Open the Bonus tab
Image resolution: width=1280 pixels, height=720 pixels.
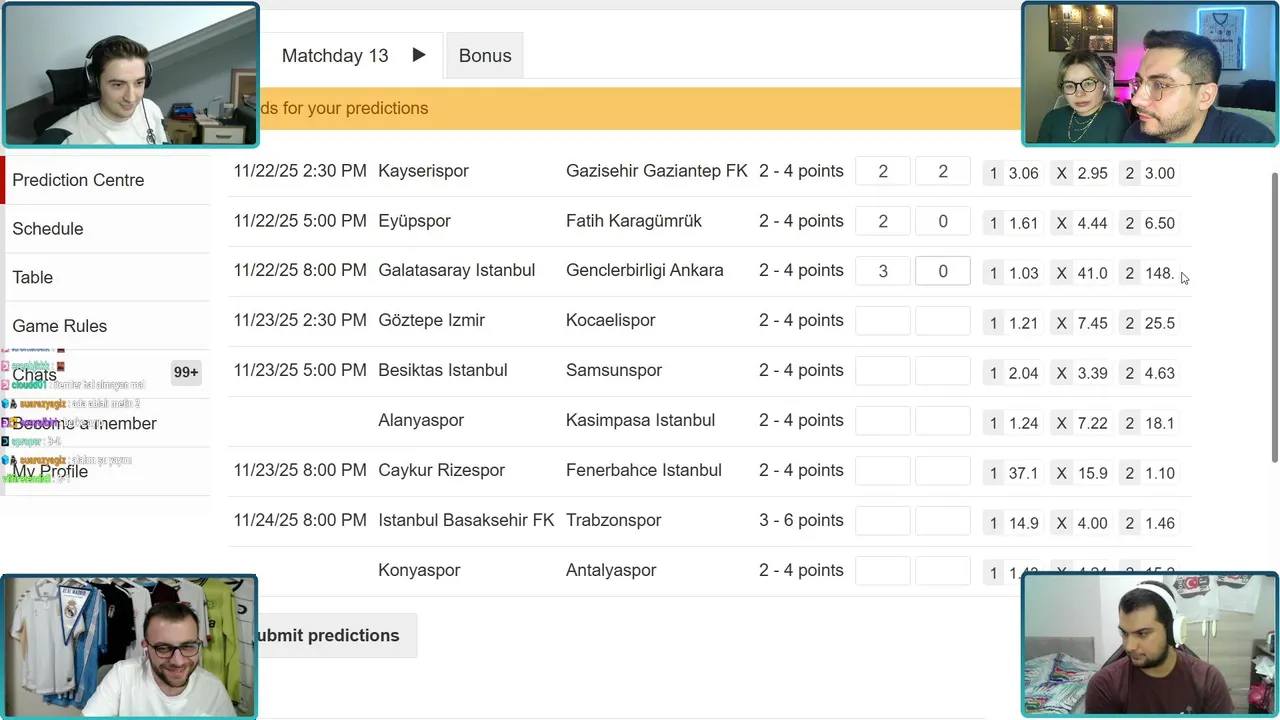pos(485,56)
